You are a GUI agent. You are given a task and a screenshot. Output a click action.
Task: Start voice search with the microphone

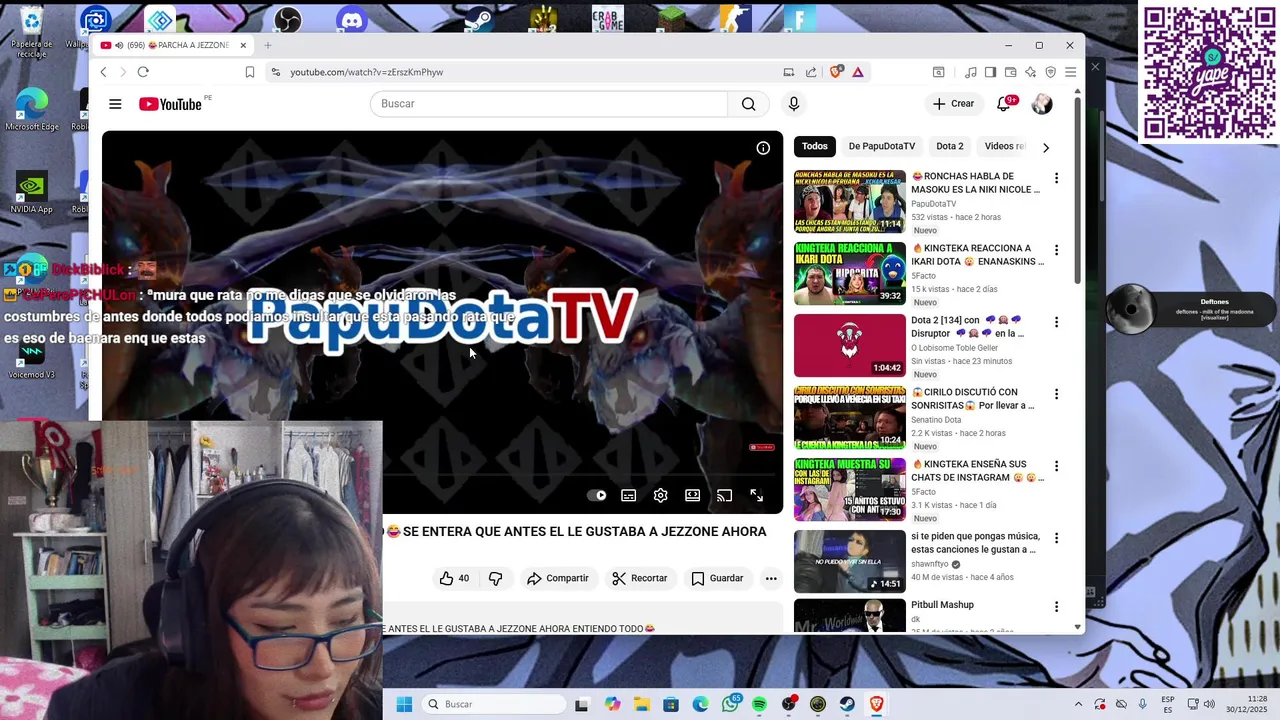(x=794, y=104)
